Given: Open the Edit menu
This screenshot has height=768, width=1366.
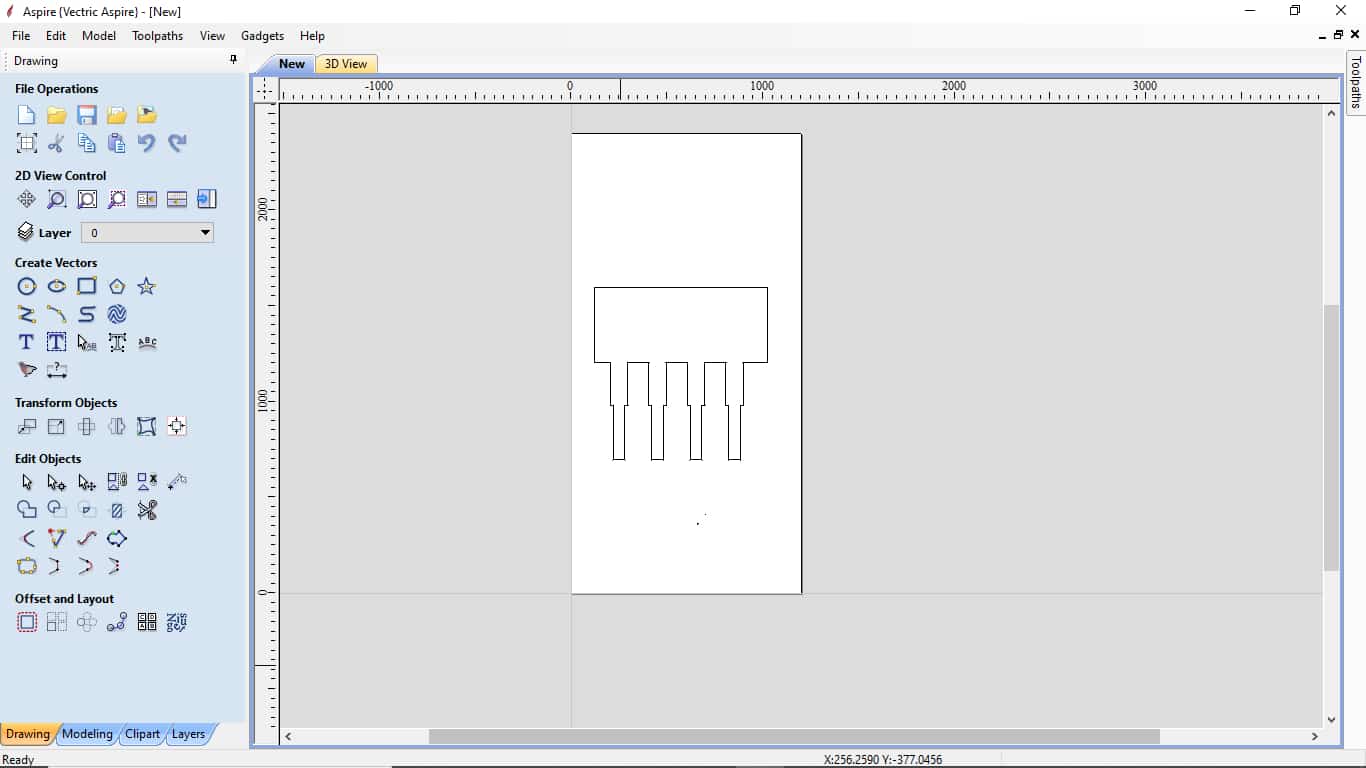Looking at the screenshot, I should pyautogui.click(x=56, y=36).
